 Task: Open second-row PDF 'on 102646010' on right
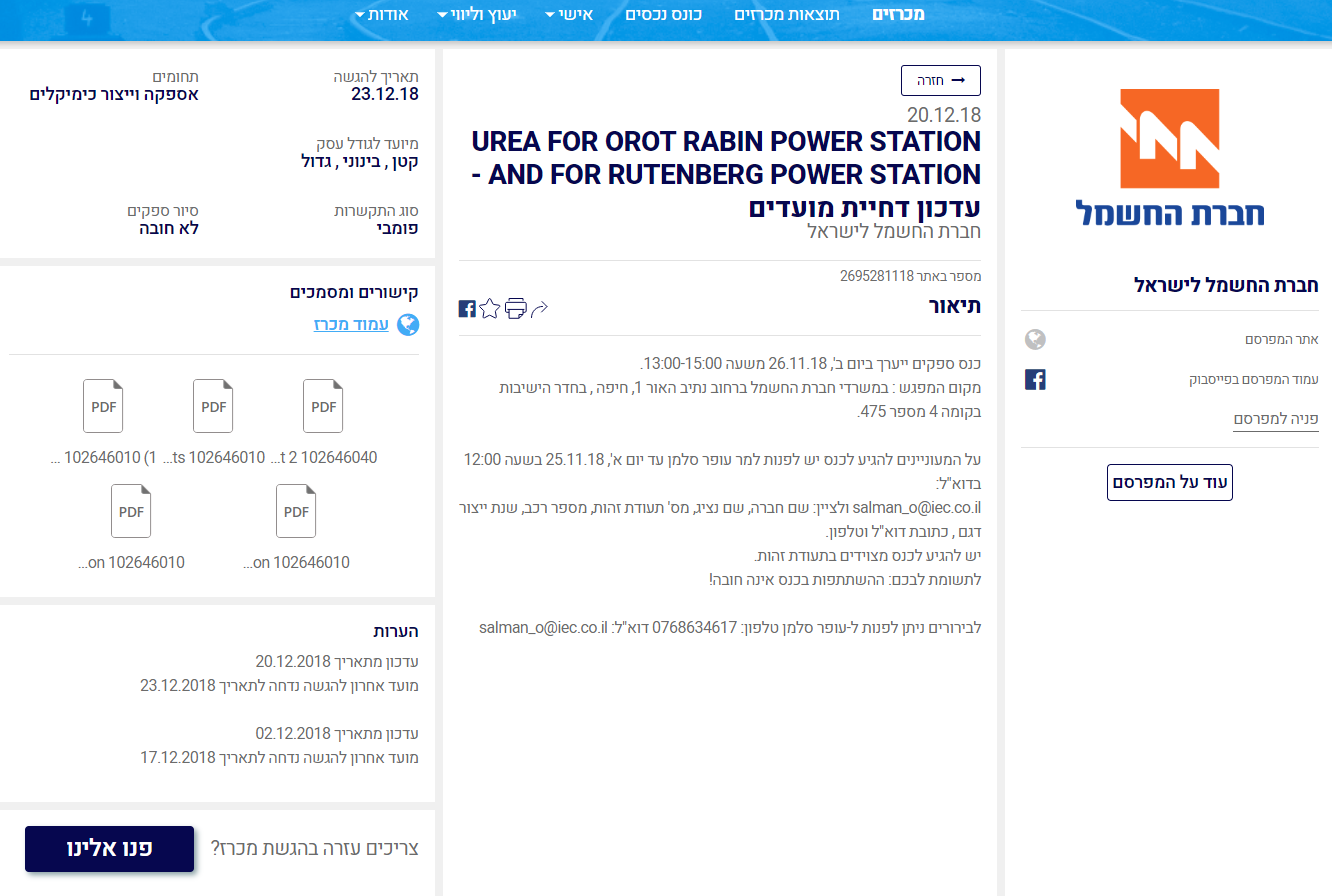click(296, 510)
